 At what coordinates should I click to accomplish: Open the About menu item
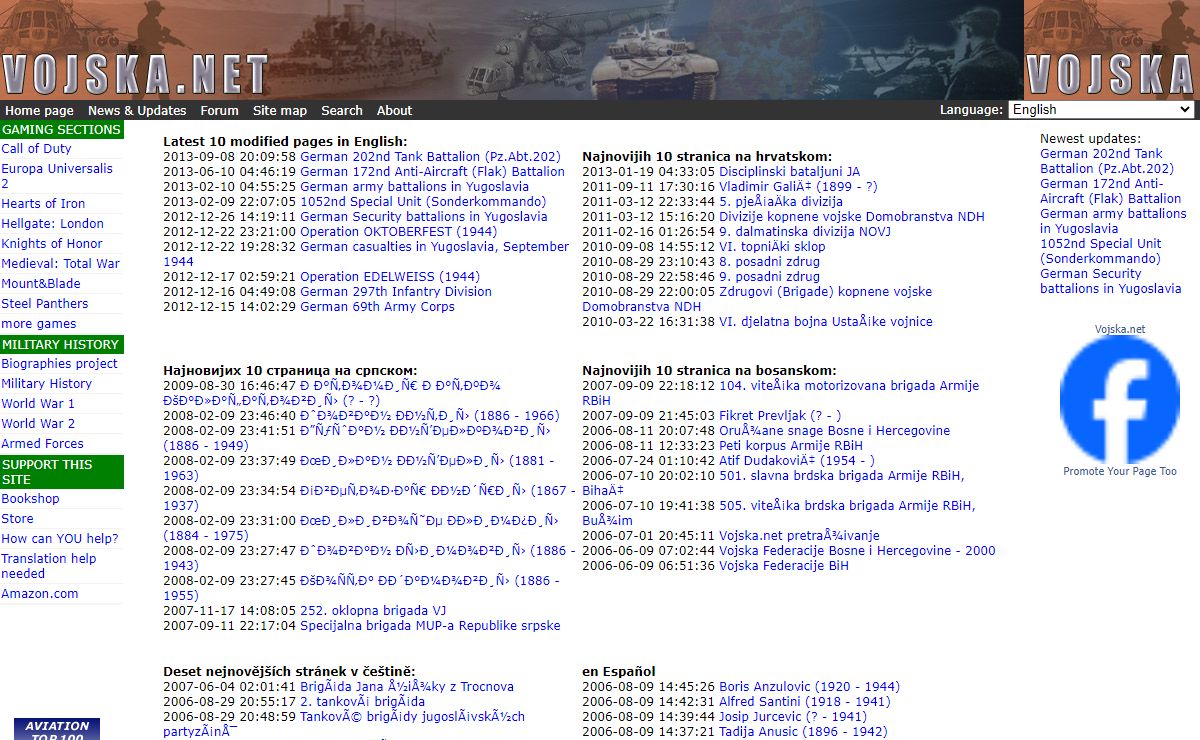click(x=394, y=111)
